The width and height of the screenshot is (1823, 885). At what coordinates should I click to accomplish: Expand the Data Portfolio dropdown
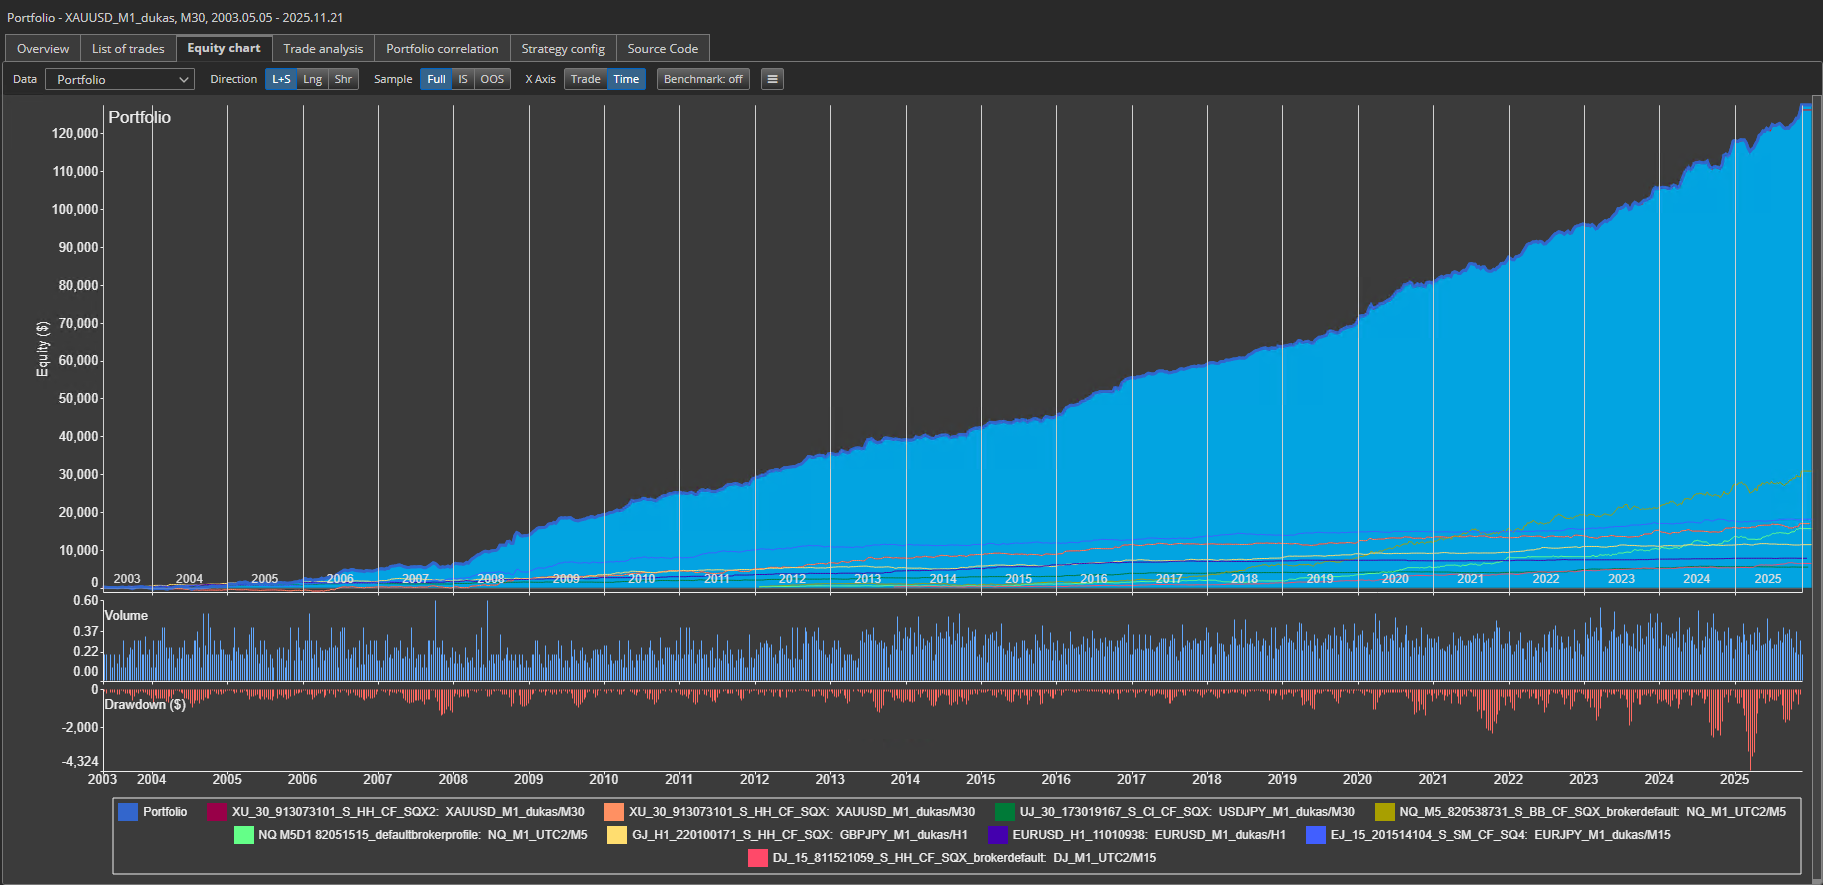click(120, 79)
